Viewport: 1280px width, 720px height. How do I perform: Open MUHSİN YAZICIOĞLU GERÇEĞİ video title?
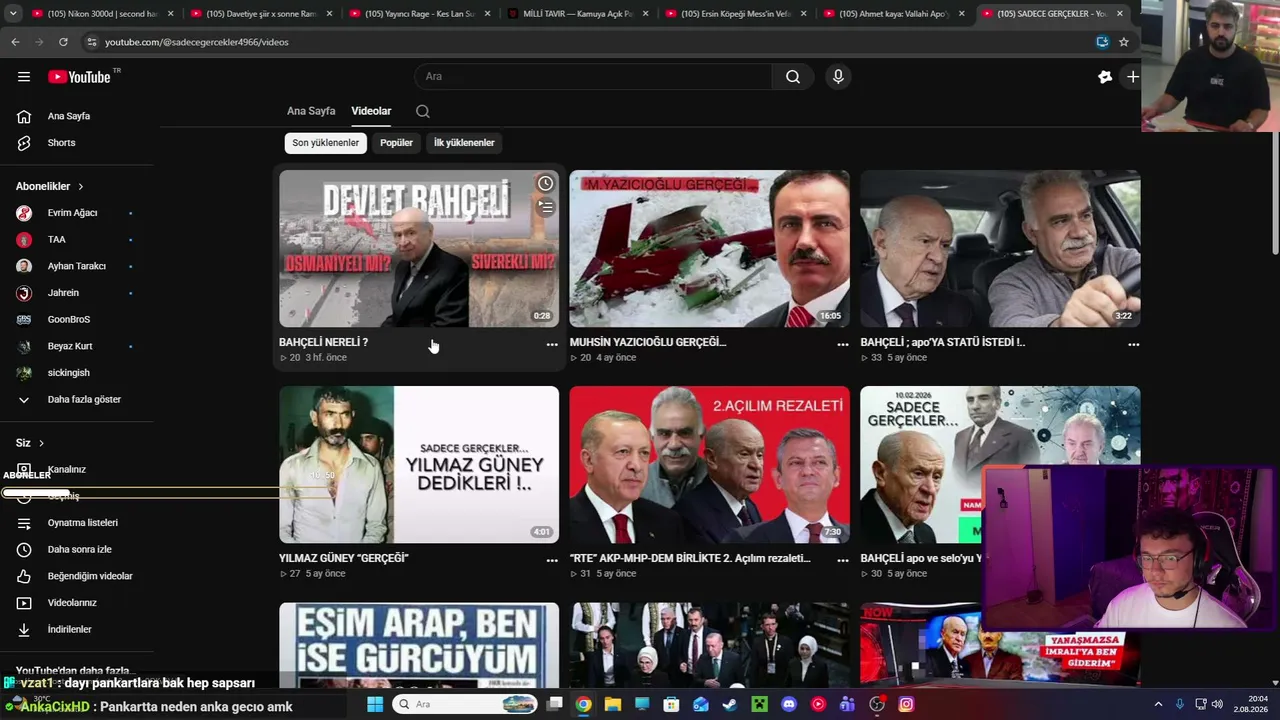[x=648, y=342]
